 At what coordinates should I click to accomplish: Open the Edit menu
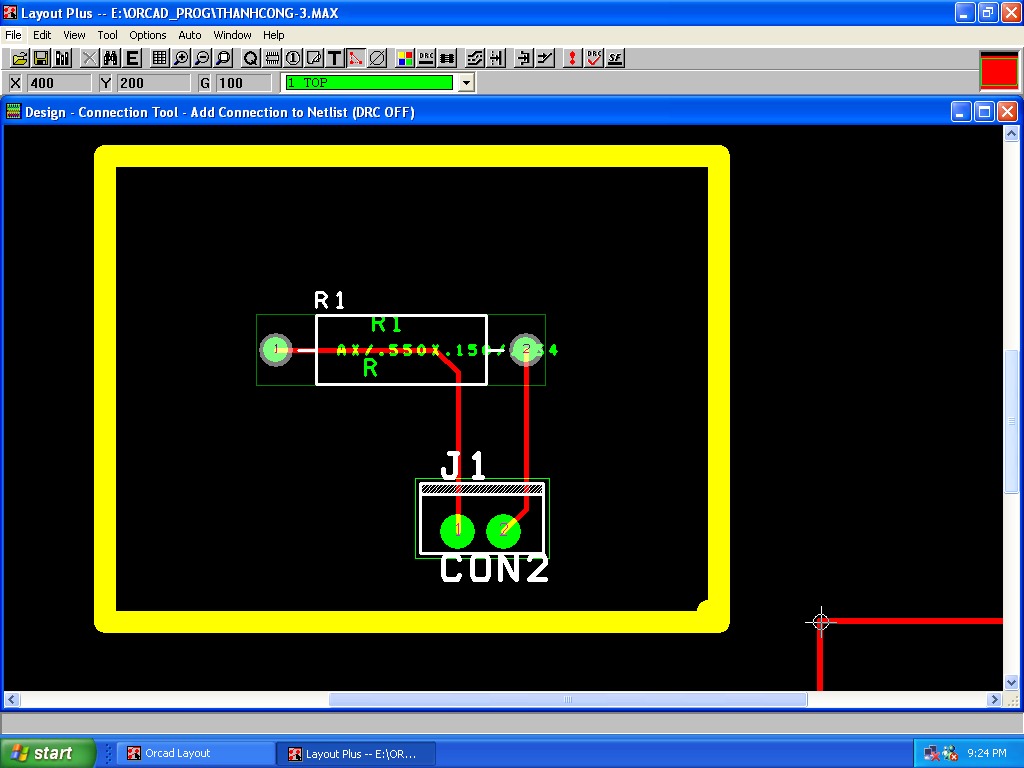click(42, 35)
